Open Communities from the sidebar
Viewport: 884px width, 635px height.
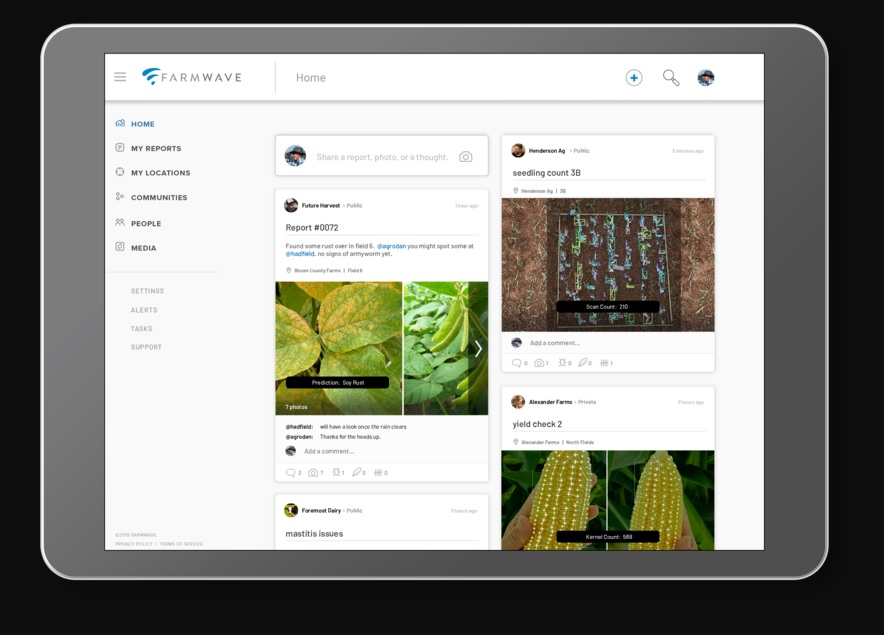(x=158, y=198)
